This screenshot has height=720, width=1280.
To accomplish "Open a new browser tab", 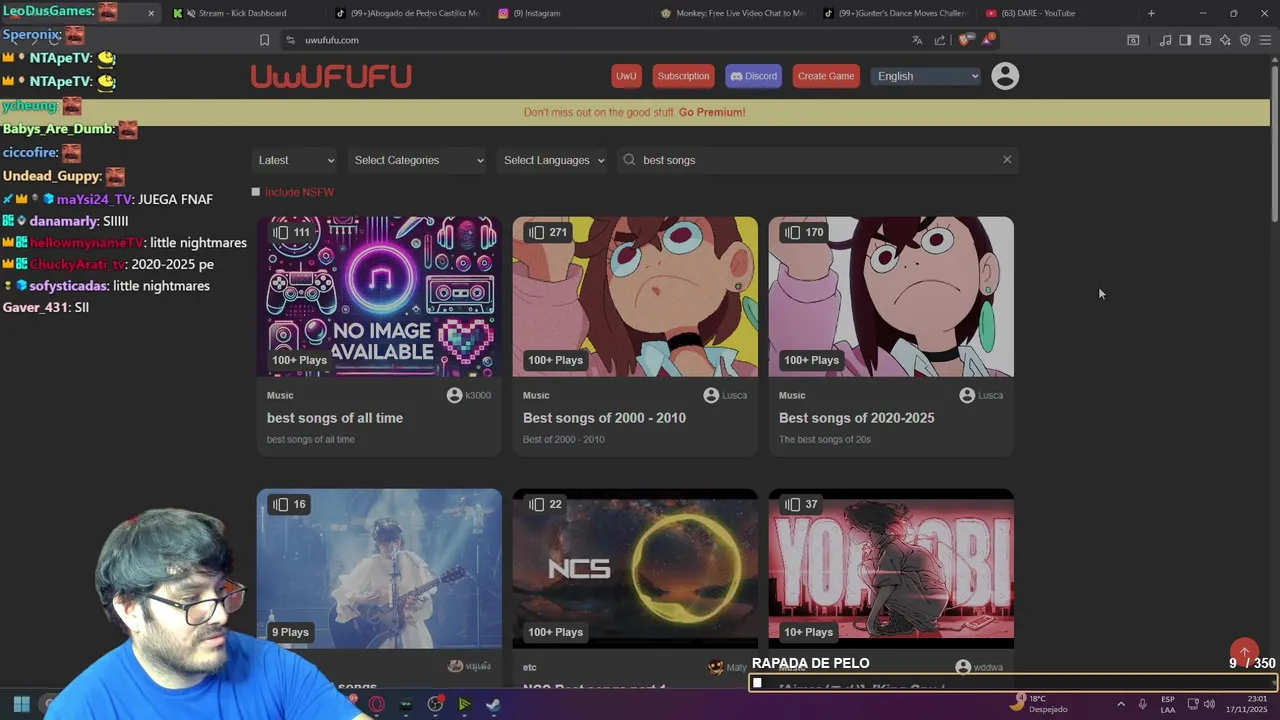I will coord(1151,13).
